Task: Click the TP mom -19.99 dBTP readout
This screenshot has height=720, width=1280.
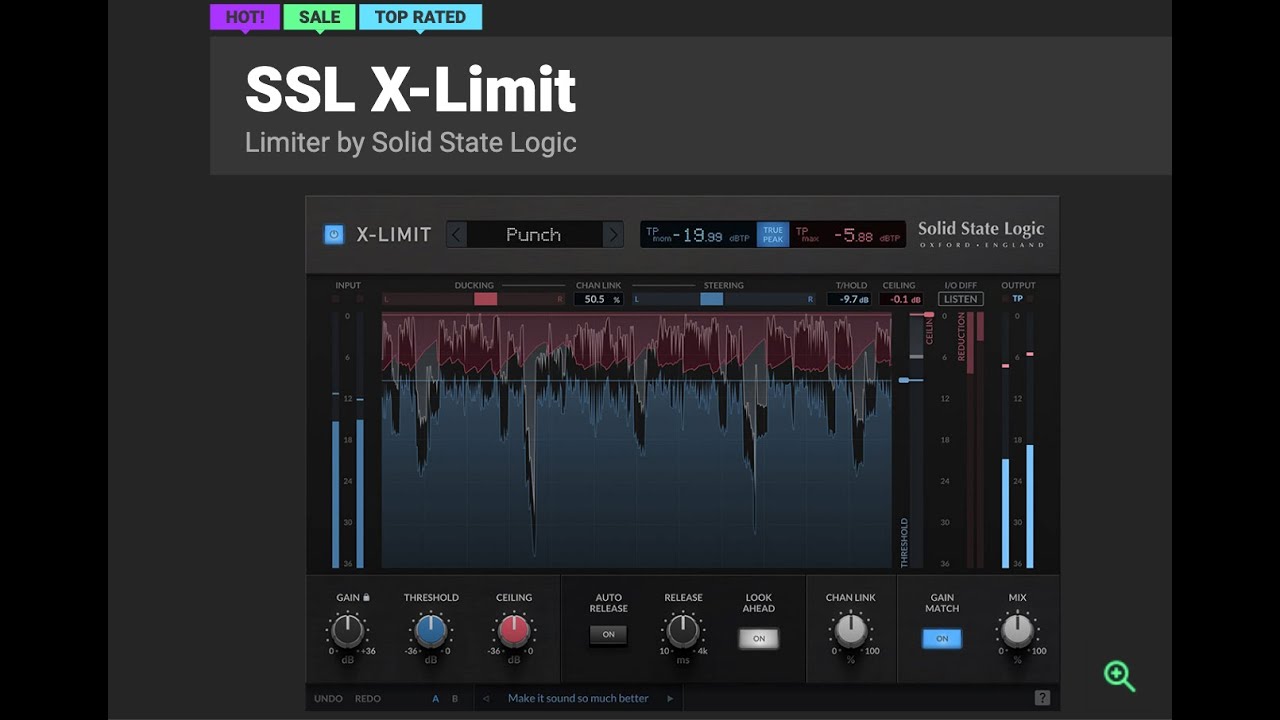Action: (699, 235)
